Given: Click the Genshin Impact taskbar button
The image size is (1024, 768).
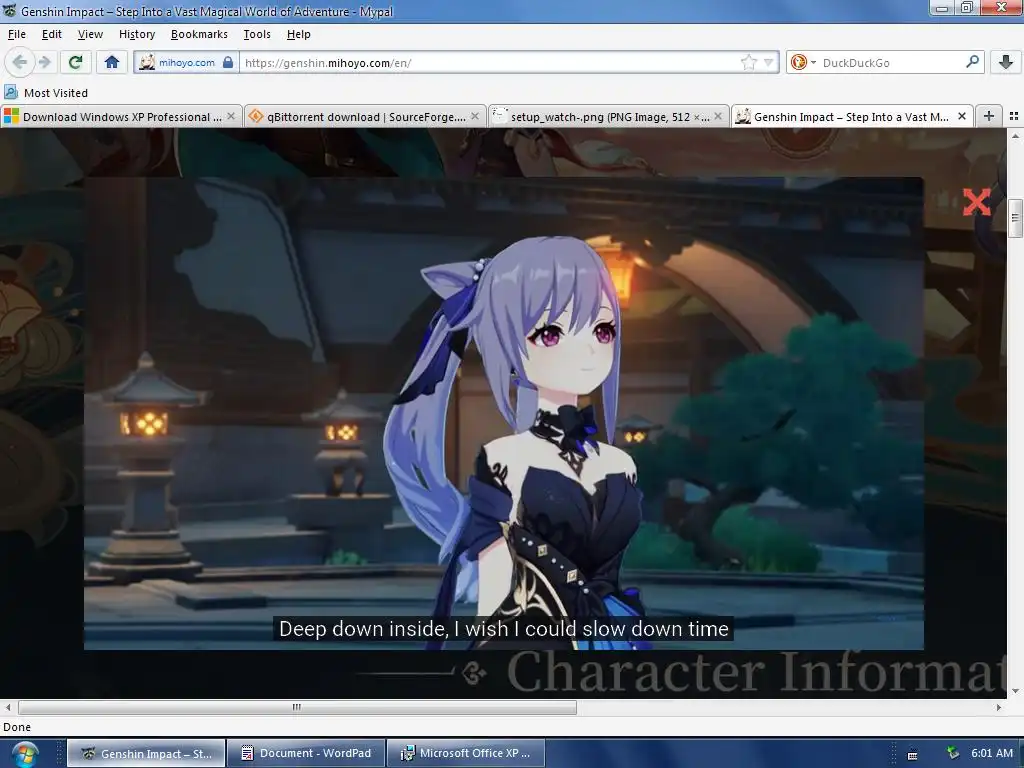Looking at the screenshot, I should 146,754.
